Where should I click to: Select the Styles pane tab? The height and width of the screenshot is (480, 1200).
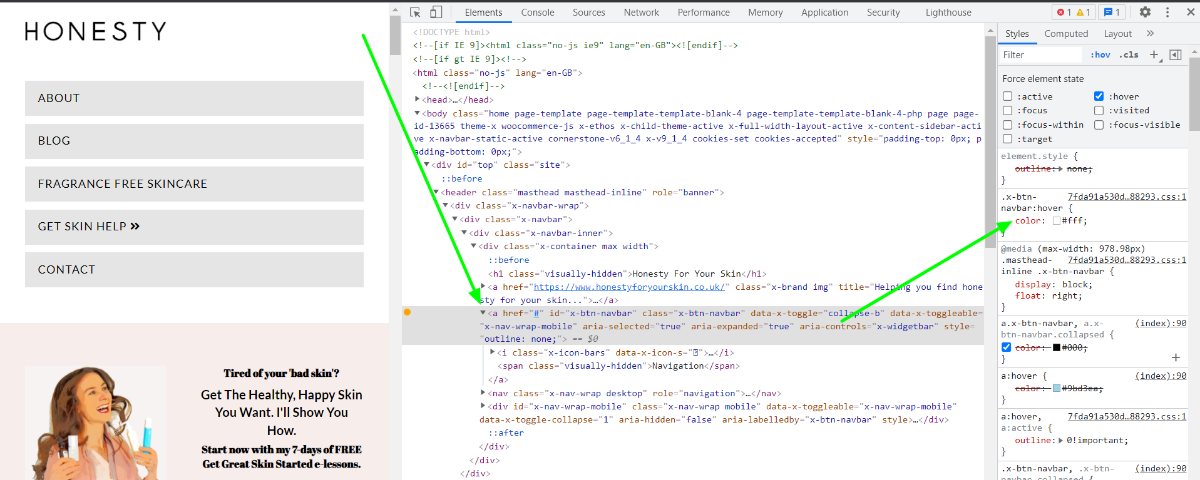1017,34
